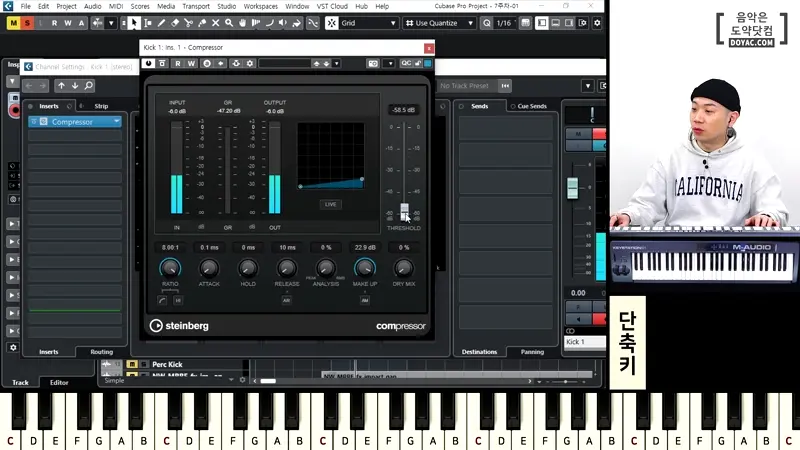The width and height of the screenshot is (800, 450).
Task: Go to previous channel up arrow
Action: [x=61, y=86]
